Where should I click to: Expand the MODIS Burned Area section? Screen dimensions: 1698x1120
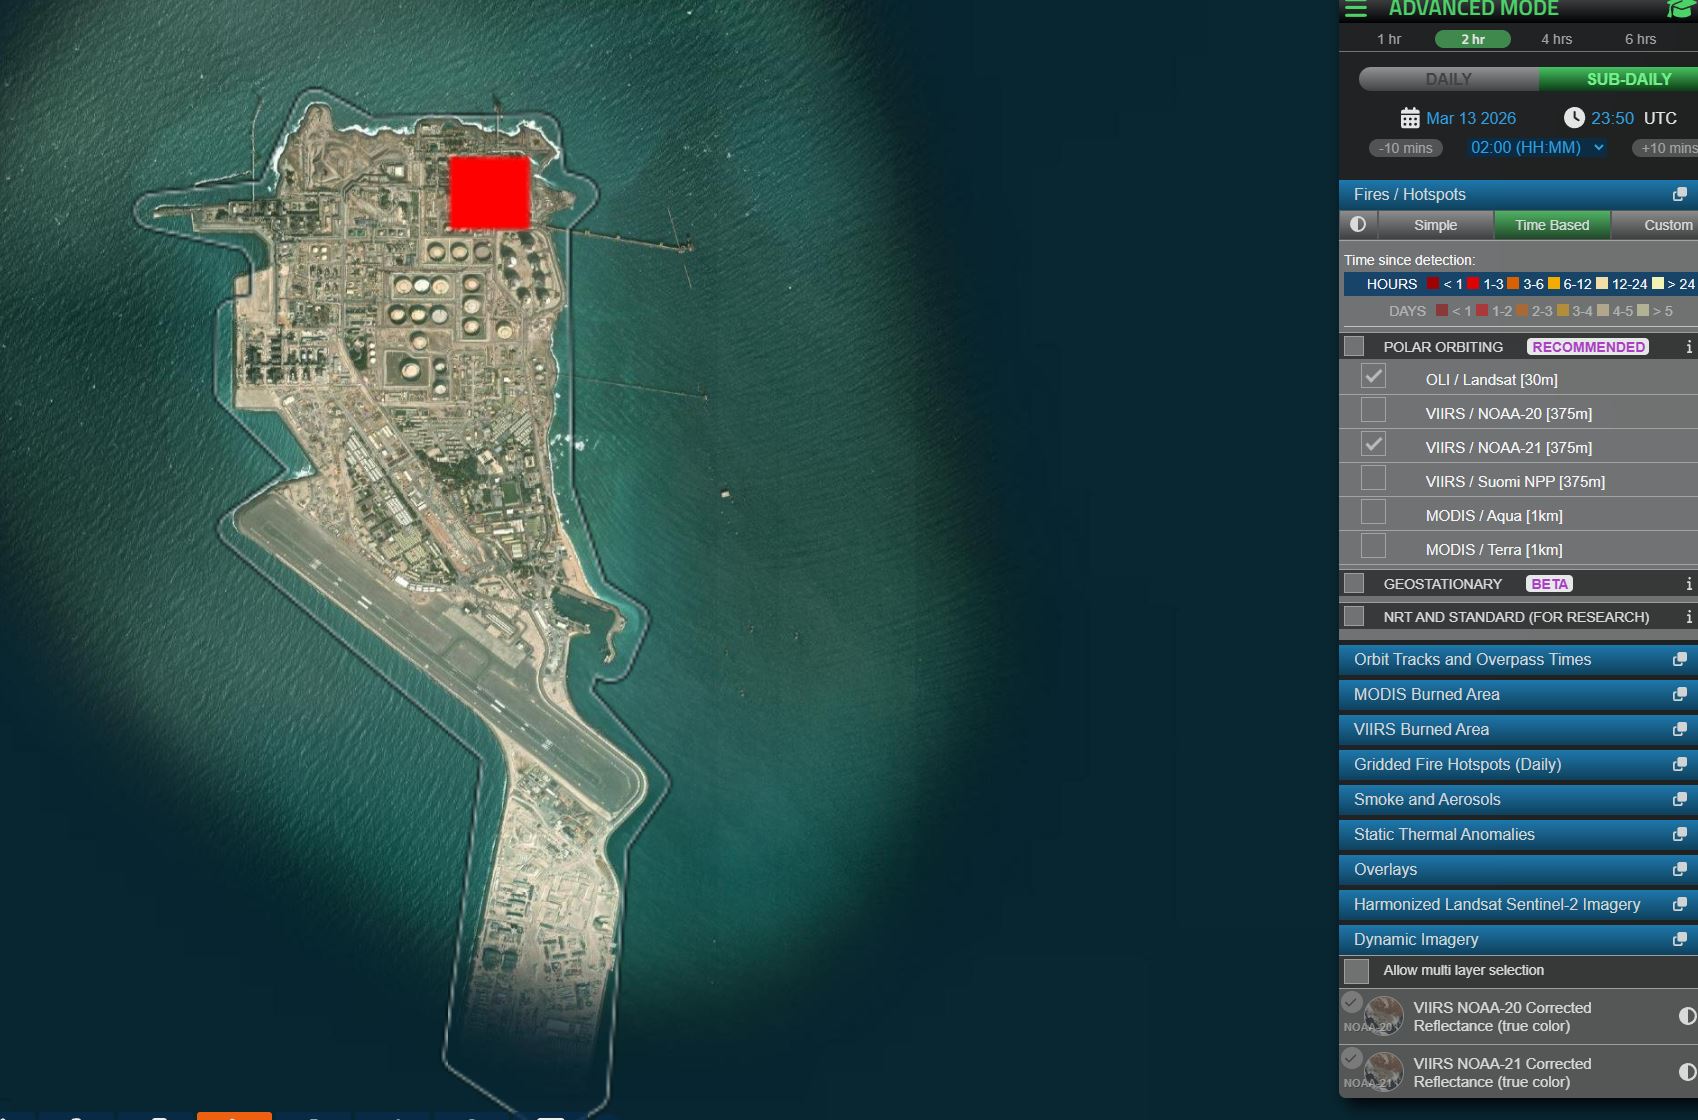click(x=1518, y=694)
